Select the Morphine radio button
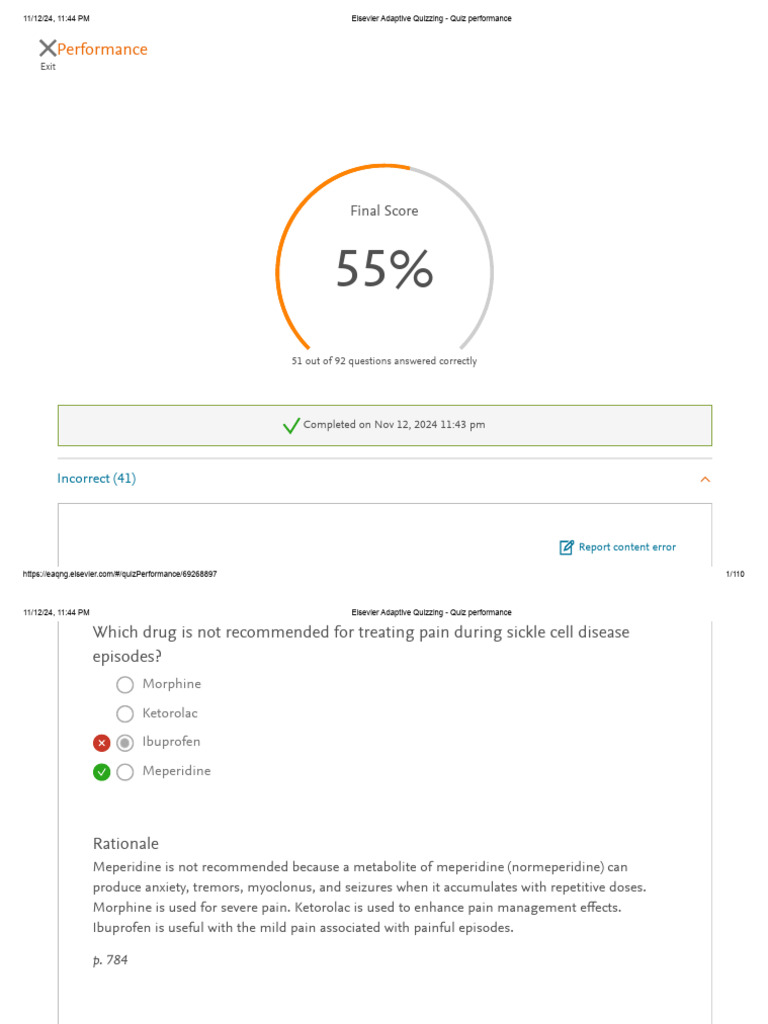The image size is (768, 1024). point(125,685)
